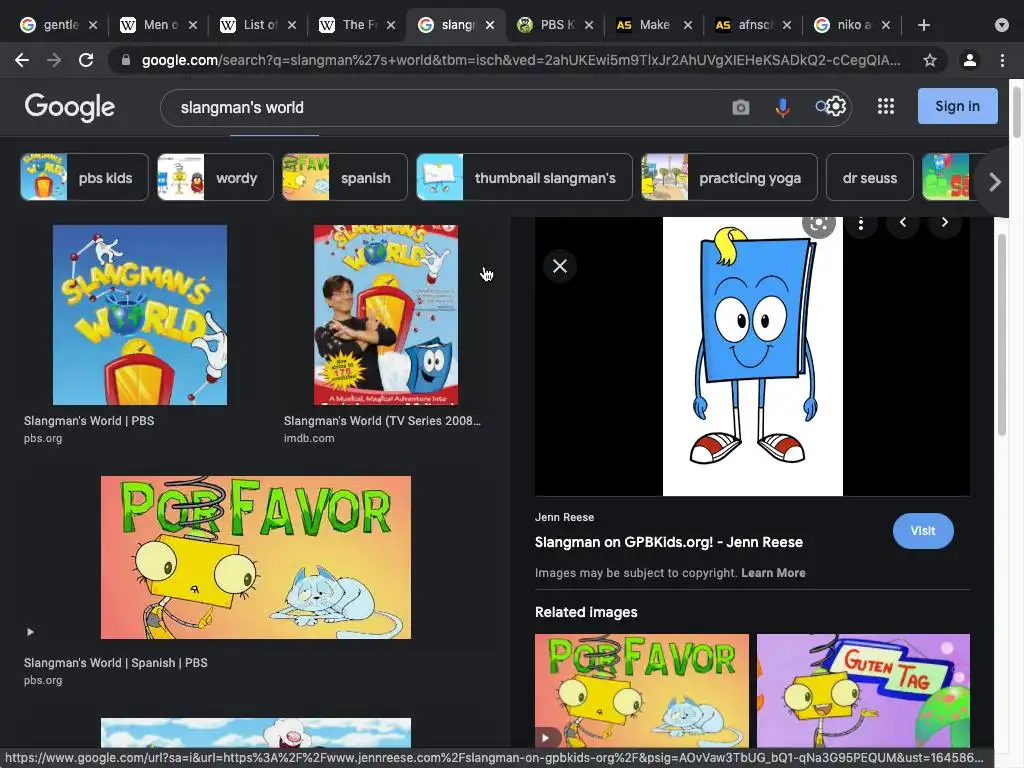Click the browser forward arrow
Viewport: 1024px width, 768px height.
click(54, 60)
